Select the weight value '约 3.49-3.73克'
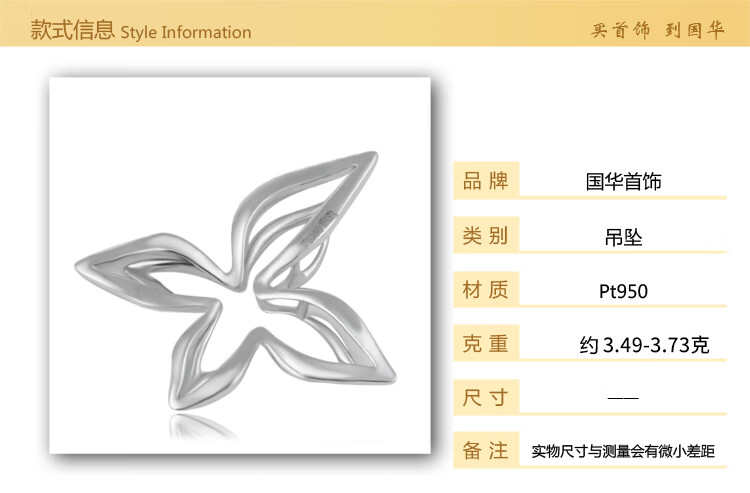 (x=644, y=345)
